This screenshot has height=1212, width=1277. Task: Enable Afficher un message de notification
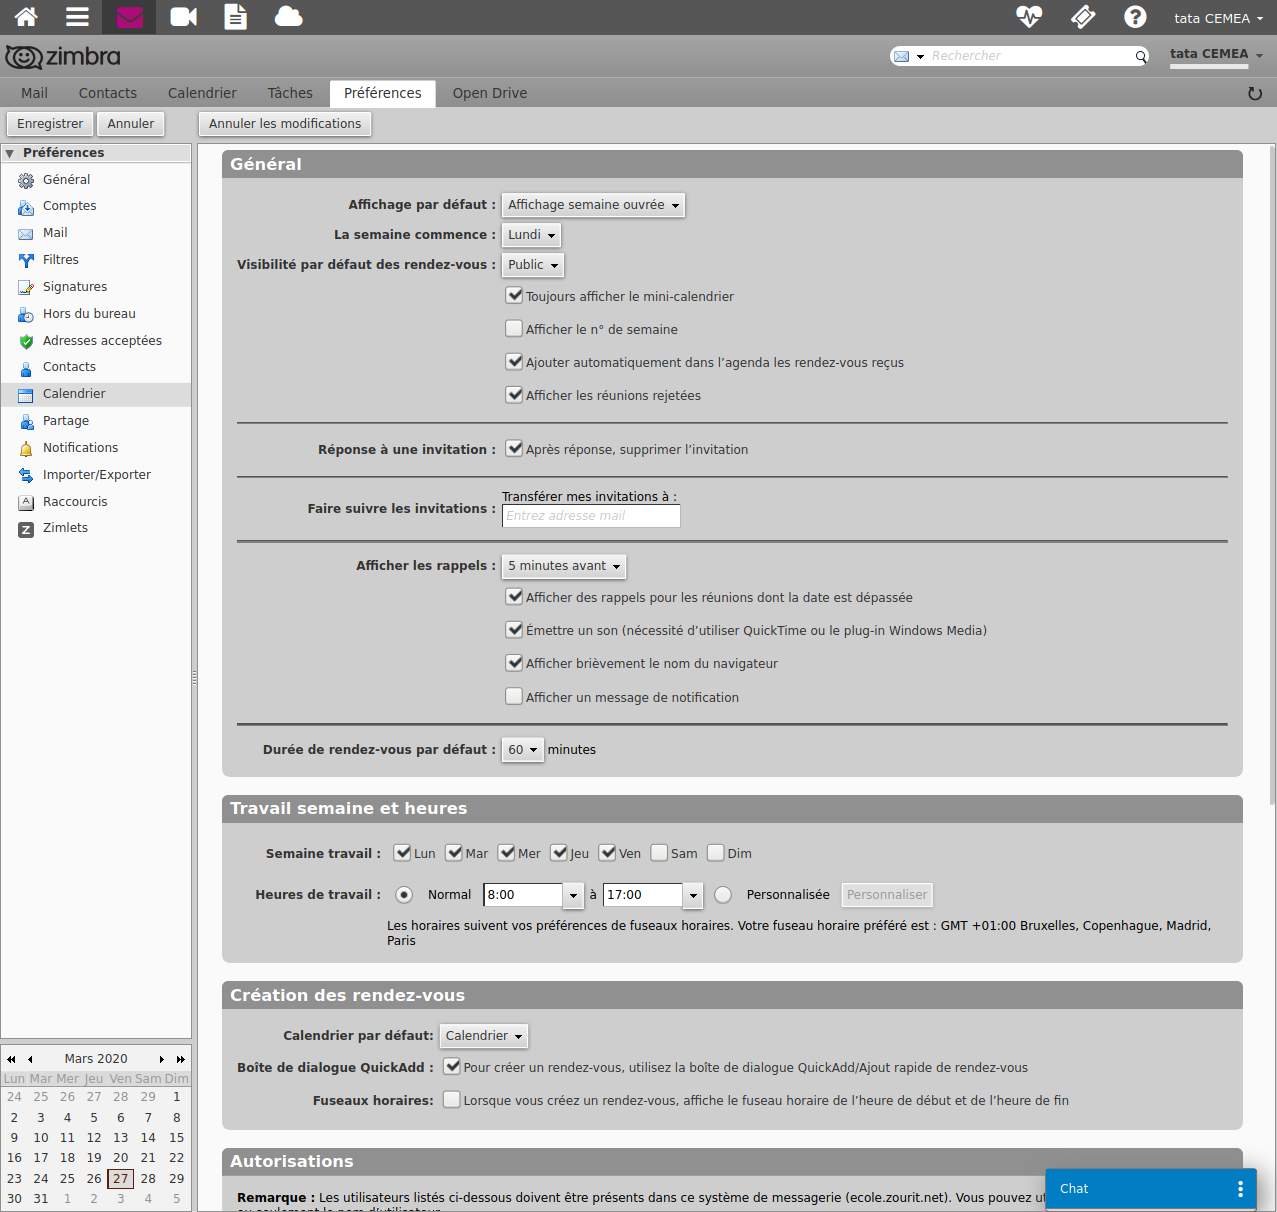(514, 696)
